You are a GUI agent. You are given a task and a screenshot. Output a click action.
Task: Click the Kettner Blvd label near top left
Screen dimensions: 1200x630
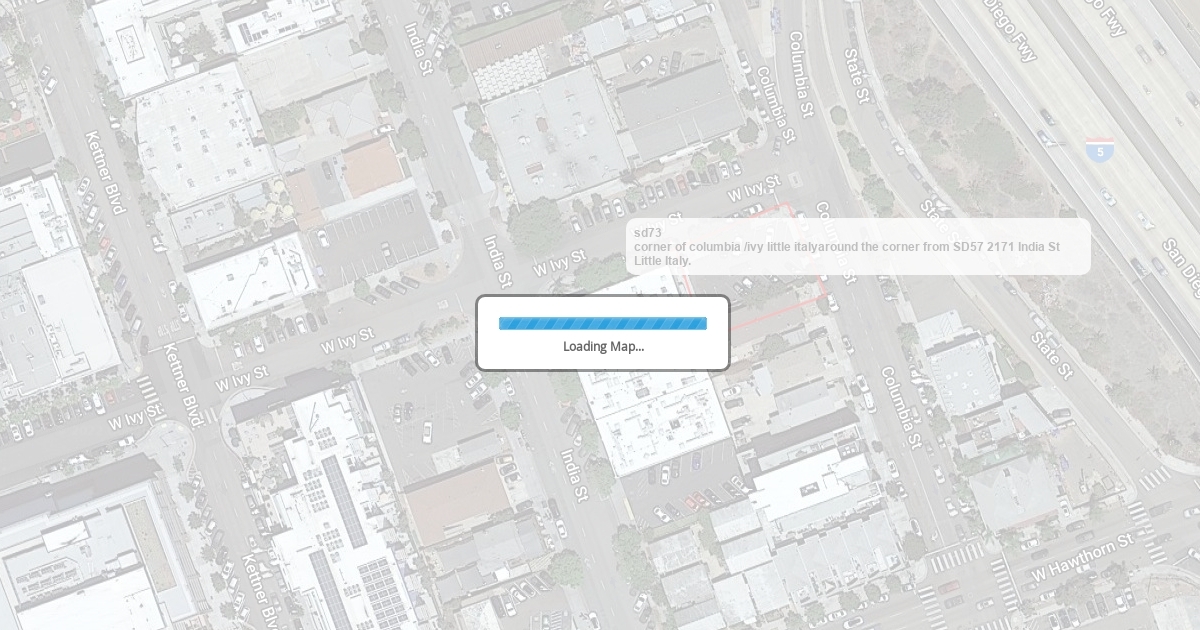[105, 171]
